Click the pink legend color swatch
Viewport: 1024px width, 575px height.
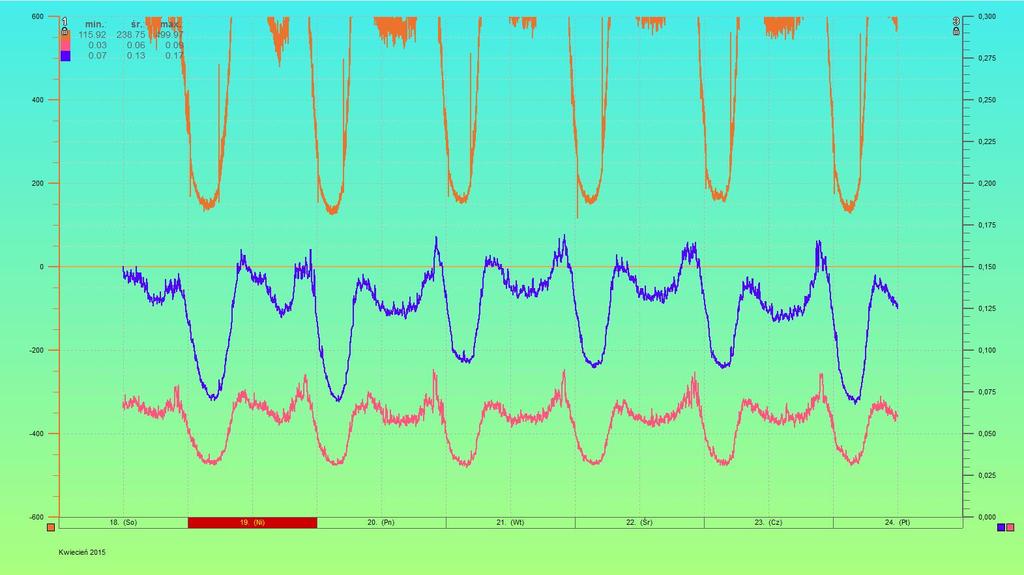pyautogui.click(x=65, y=45)
